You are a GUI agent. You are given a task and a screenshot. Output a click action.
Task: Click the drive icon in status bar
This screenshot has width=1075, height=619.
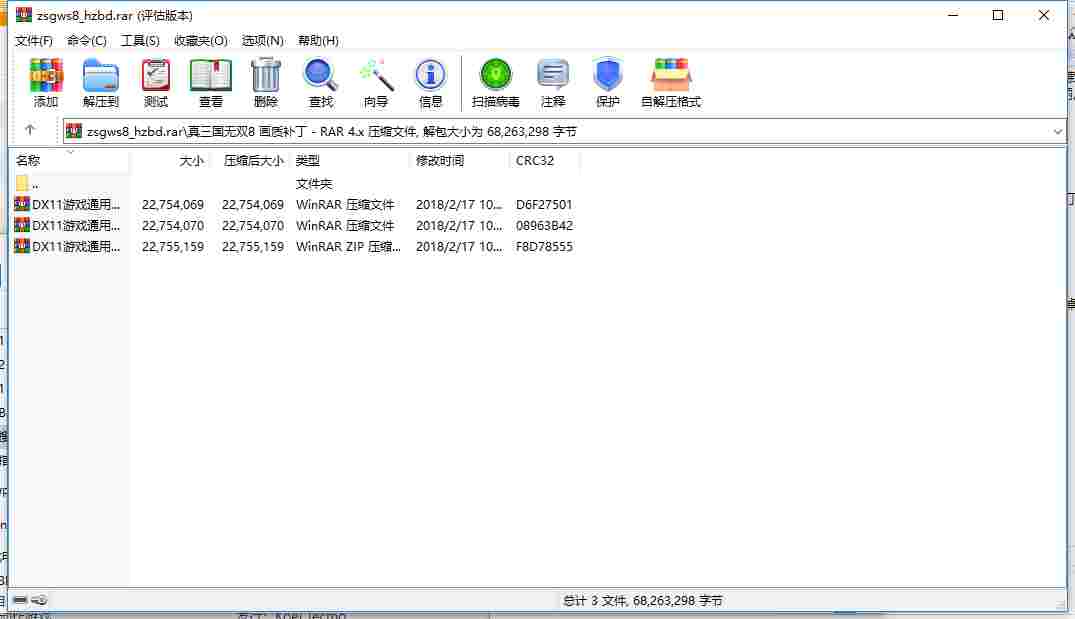coord(20,600)
